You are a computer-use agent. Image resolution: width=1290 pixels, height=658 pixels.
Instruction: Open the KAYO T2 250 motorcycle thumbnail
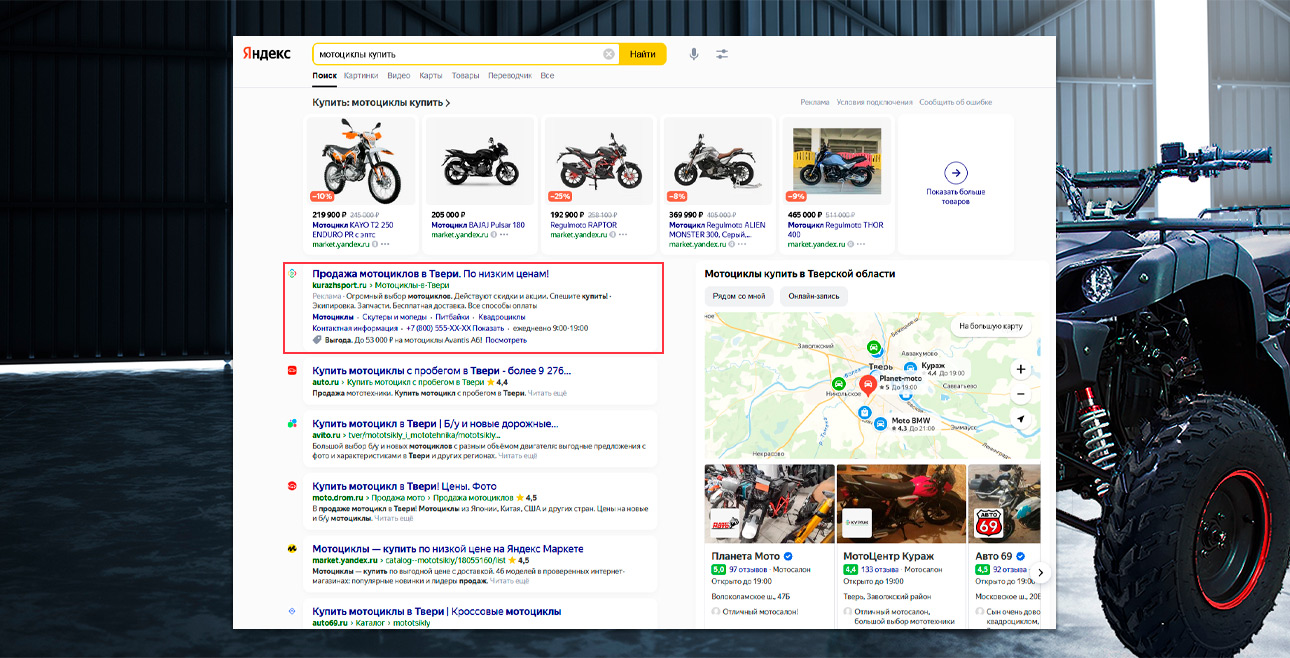[x=360, y=162]
